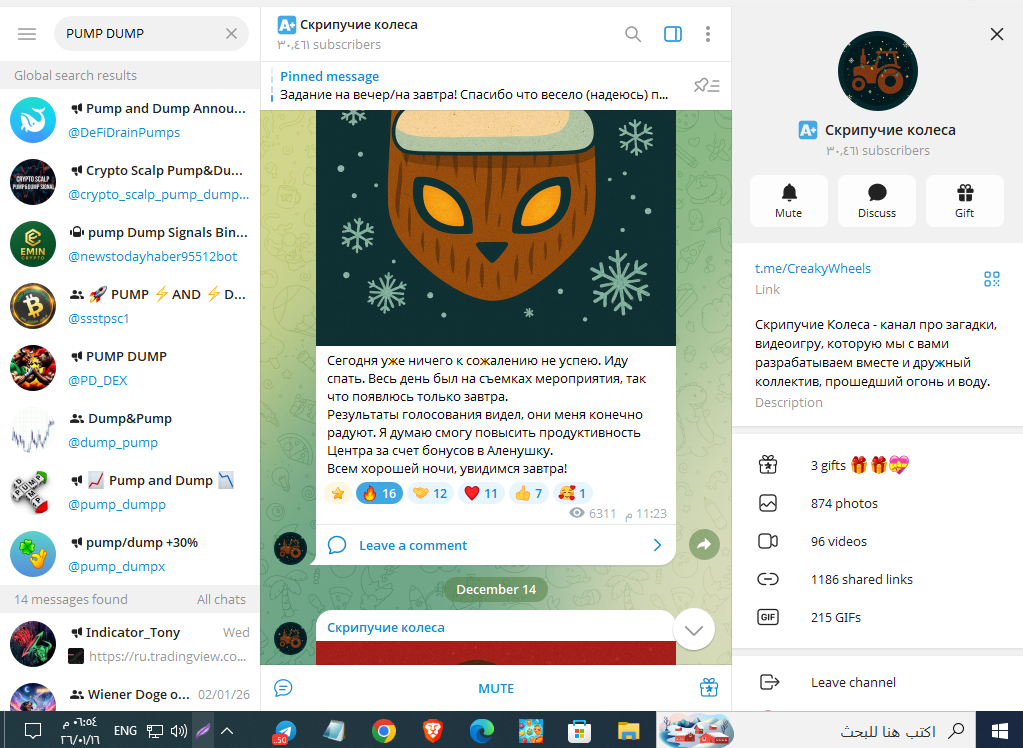Click the December 14 date badge
Screen dimensions: 1023x748
point(496,589)
